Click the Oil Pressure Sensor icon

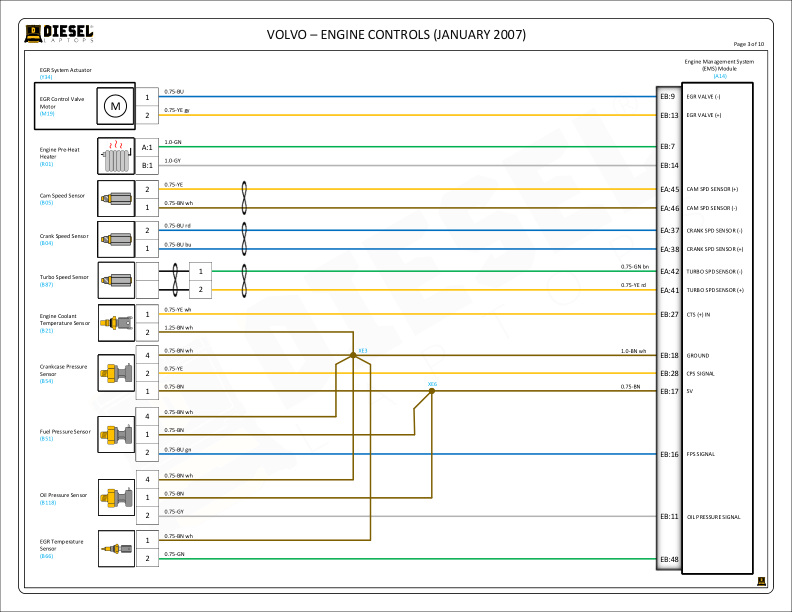[x=116, y=497]
